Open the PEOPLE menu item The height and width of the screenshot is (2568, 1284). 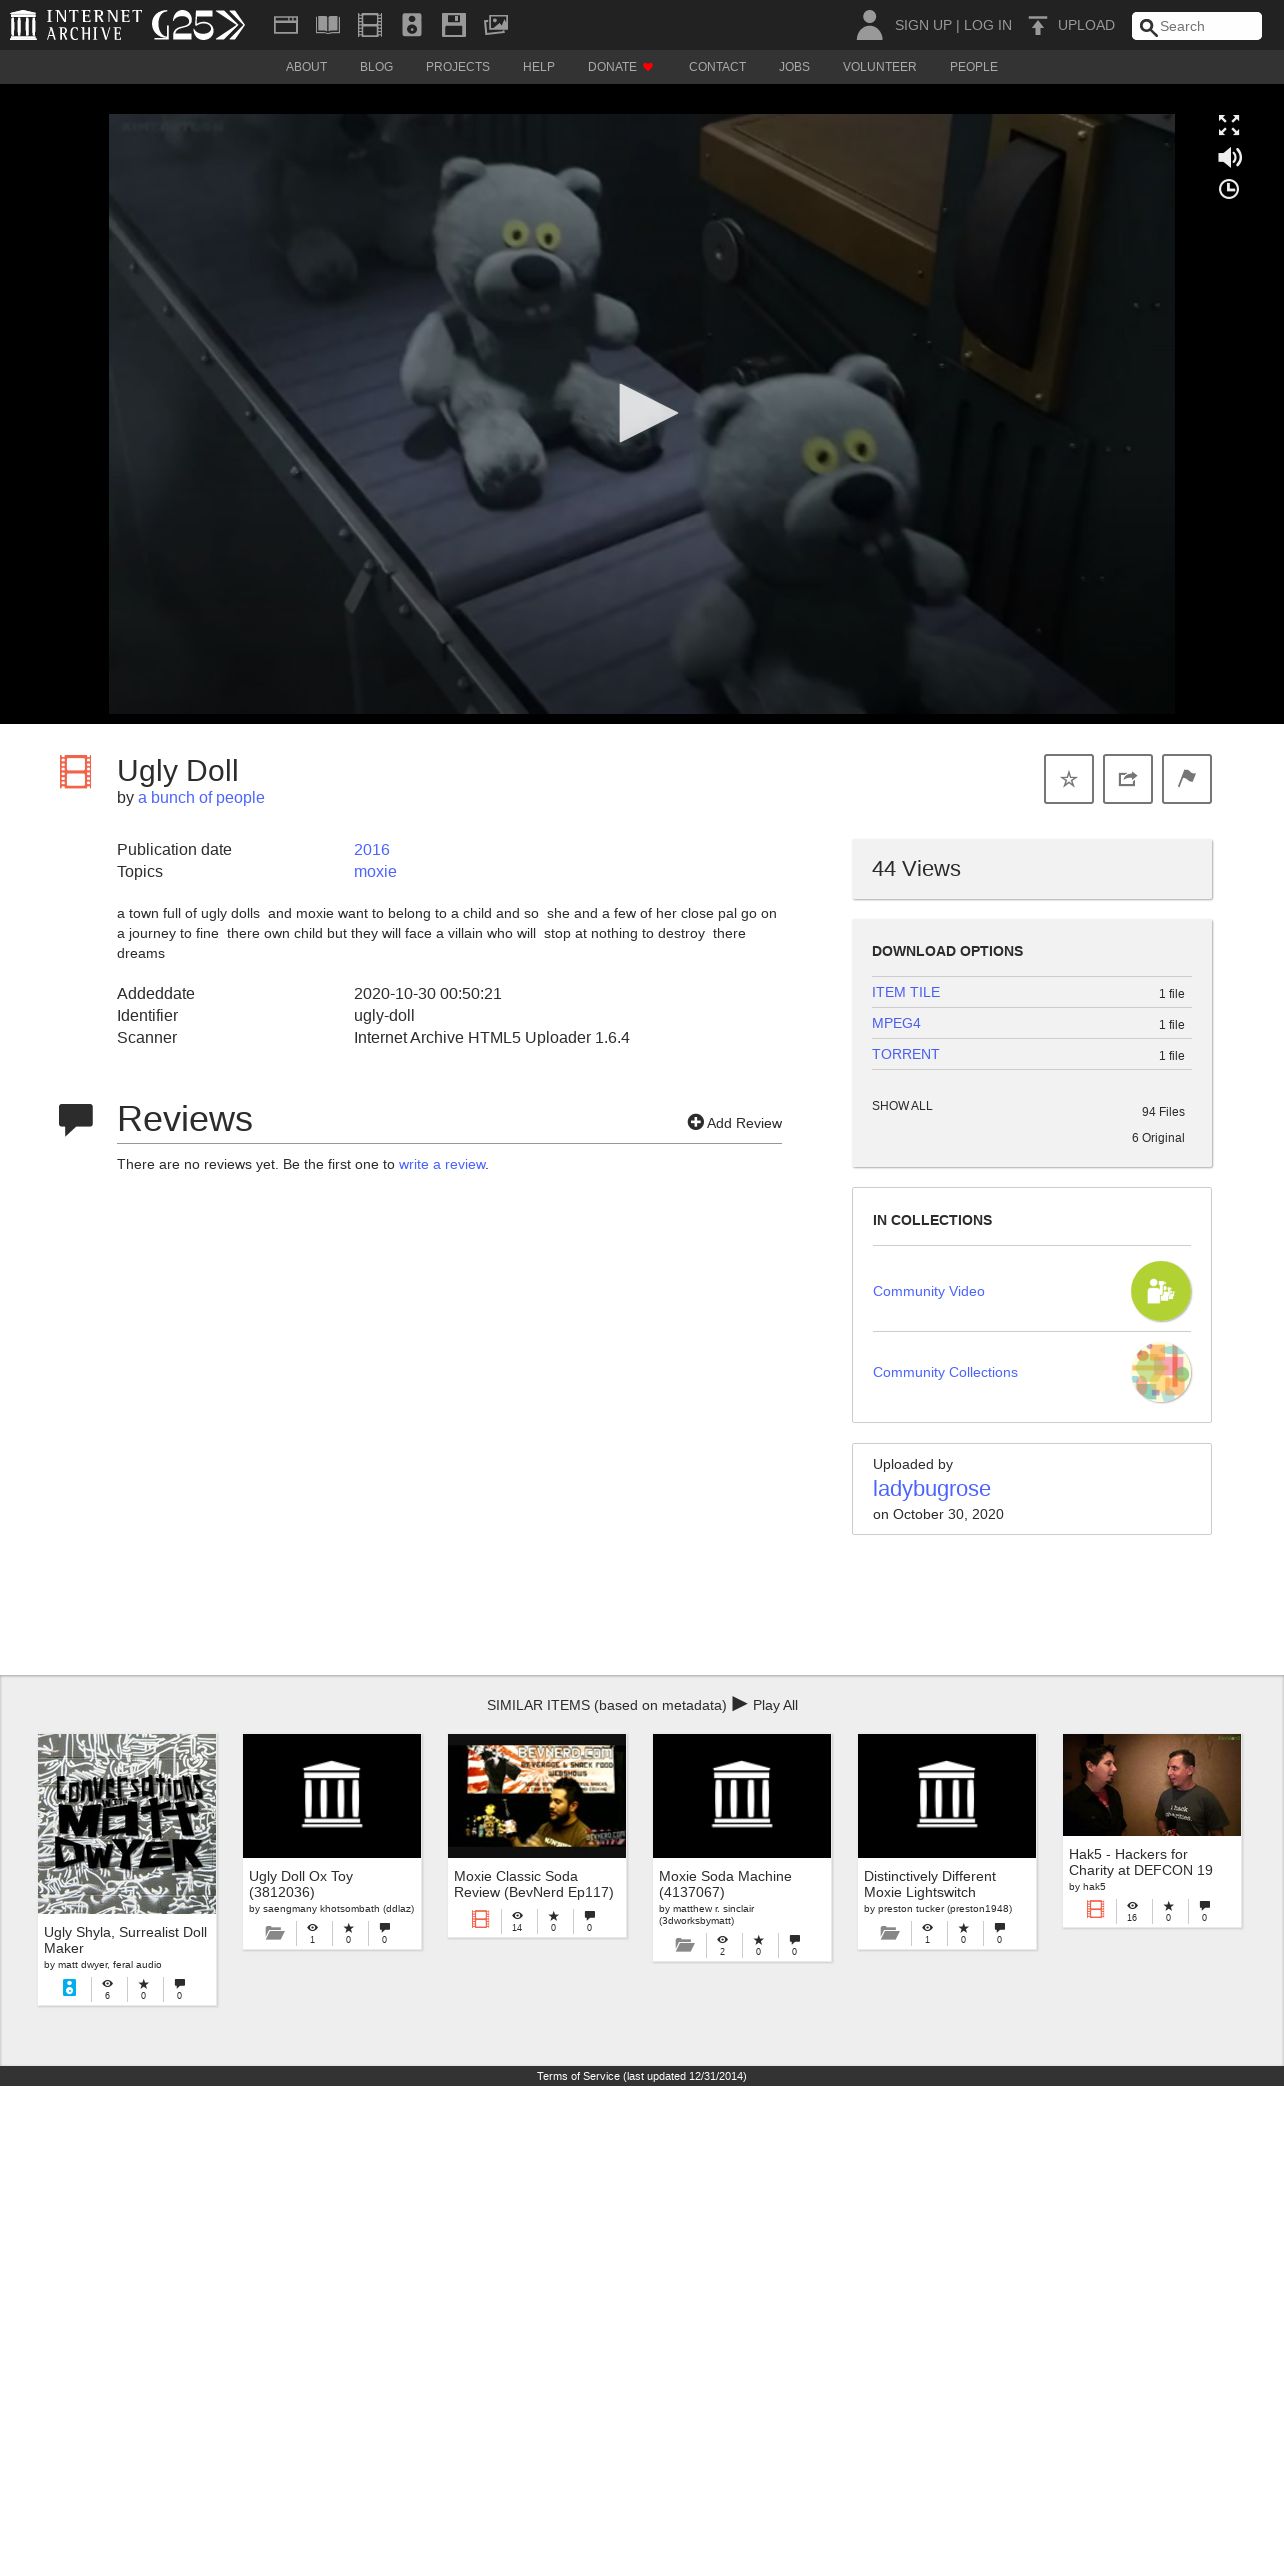pyautogui.click(x=974, y=67)
